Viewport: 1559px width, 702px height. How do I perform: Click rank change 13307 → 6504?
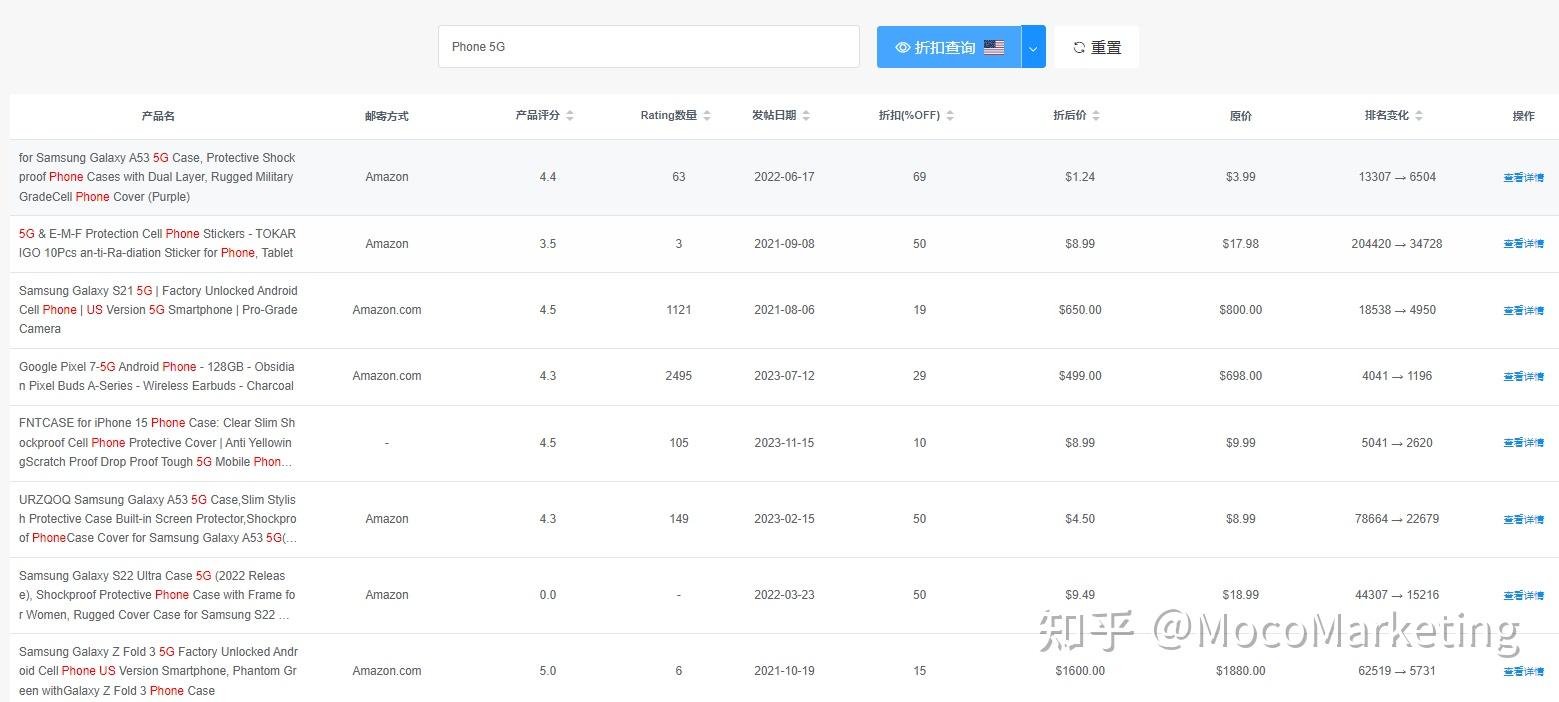pyautogui.click(x=1397, y=177)
